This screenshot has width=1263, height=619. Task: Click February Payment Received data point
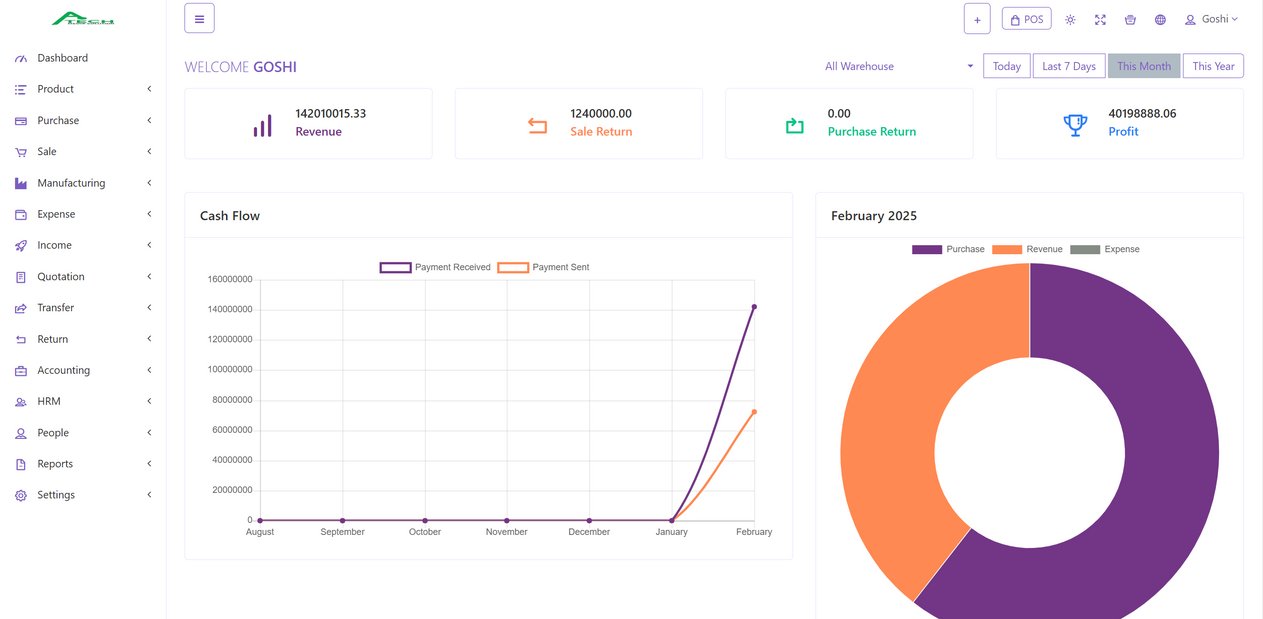[754, 307]
